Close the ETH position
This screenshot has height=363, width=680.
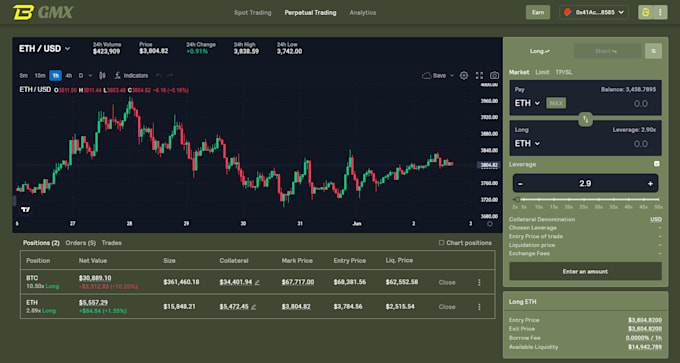point(447,307)
